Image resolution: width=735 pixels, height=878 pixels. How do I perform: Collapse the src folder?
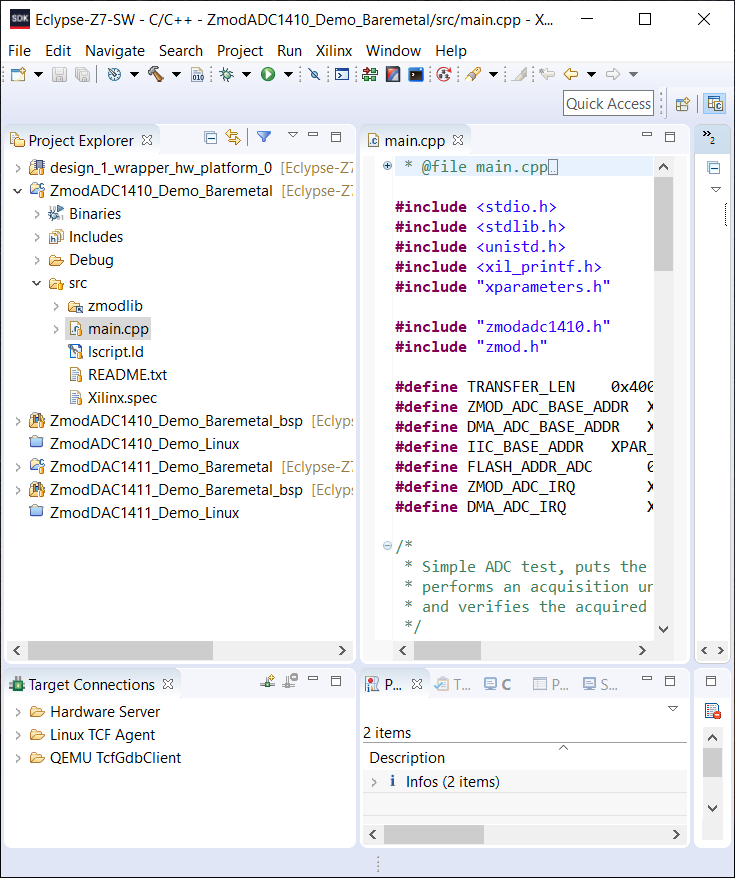coord(37,283)
